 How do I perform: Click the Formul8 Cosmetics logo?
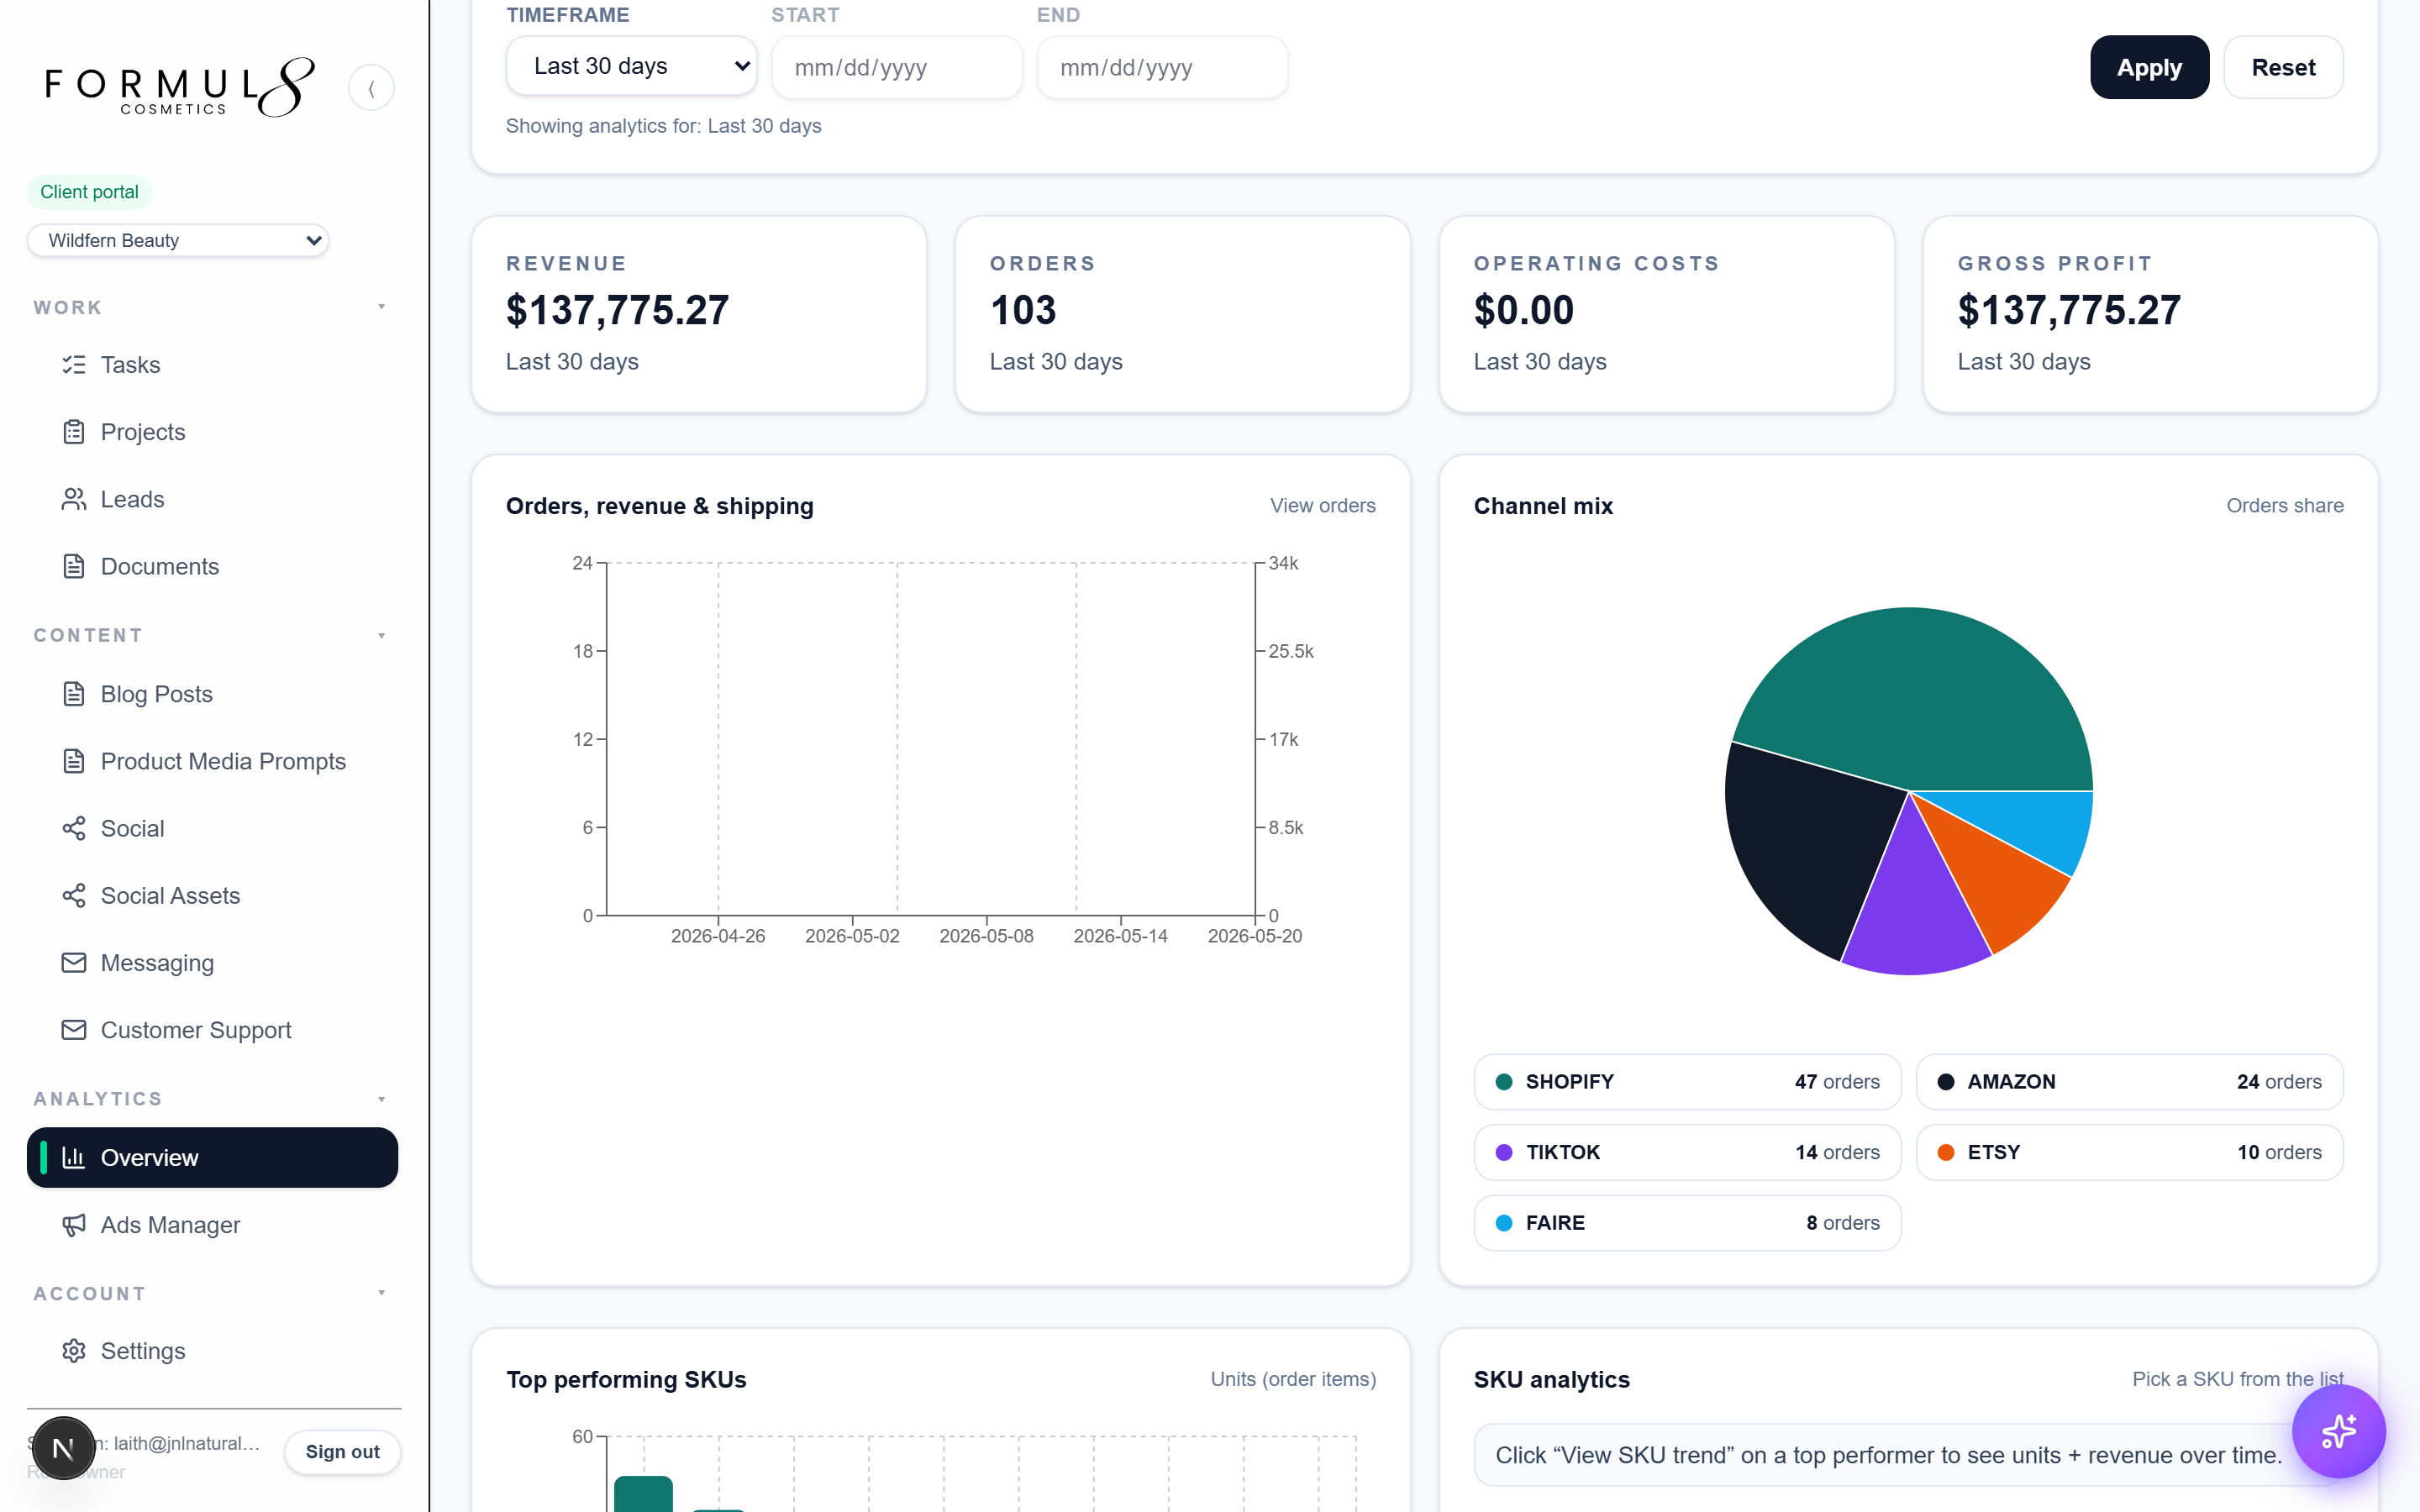click(x=180, y=88)
